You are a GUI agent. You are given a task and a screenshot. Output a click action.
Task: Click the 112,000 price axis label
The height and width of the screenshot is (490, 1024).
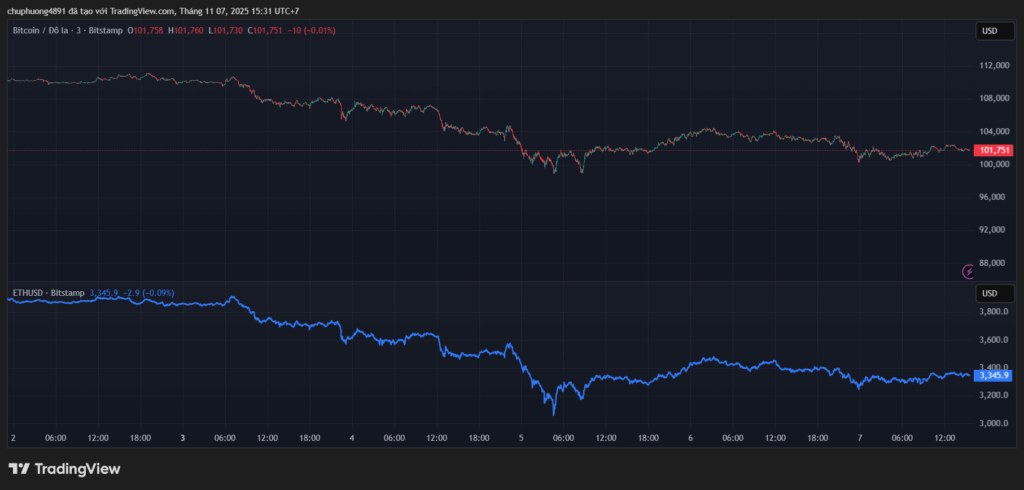(993, 65)
